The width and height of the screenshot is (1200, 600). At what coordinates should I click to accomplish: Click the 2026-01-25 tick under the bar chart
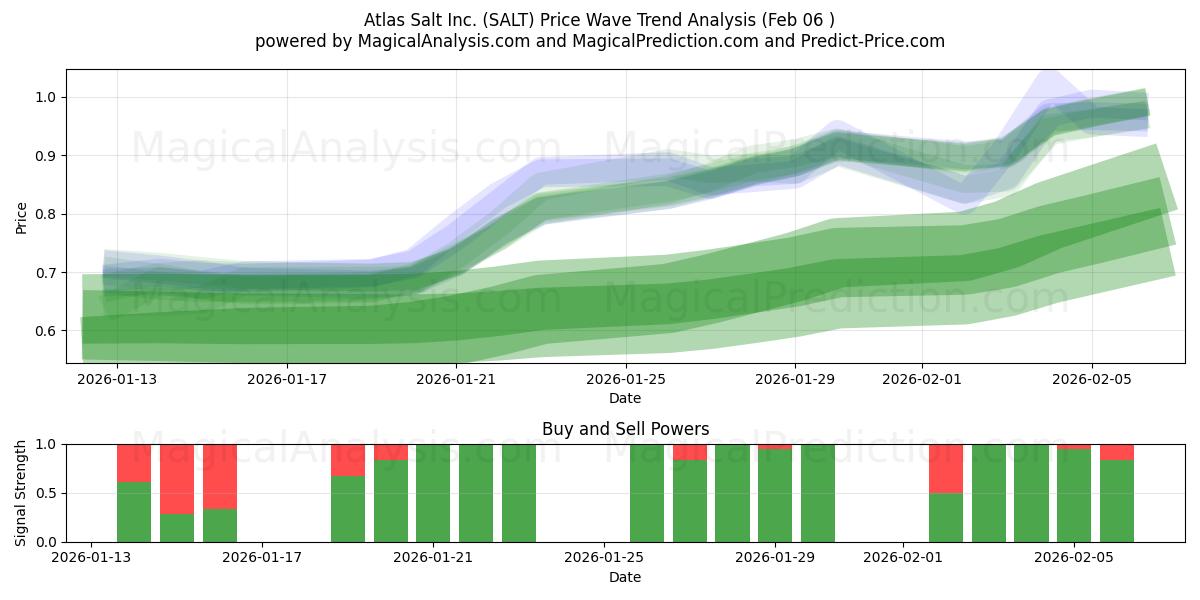(x=604, y=558)
